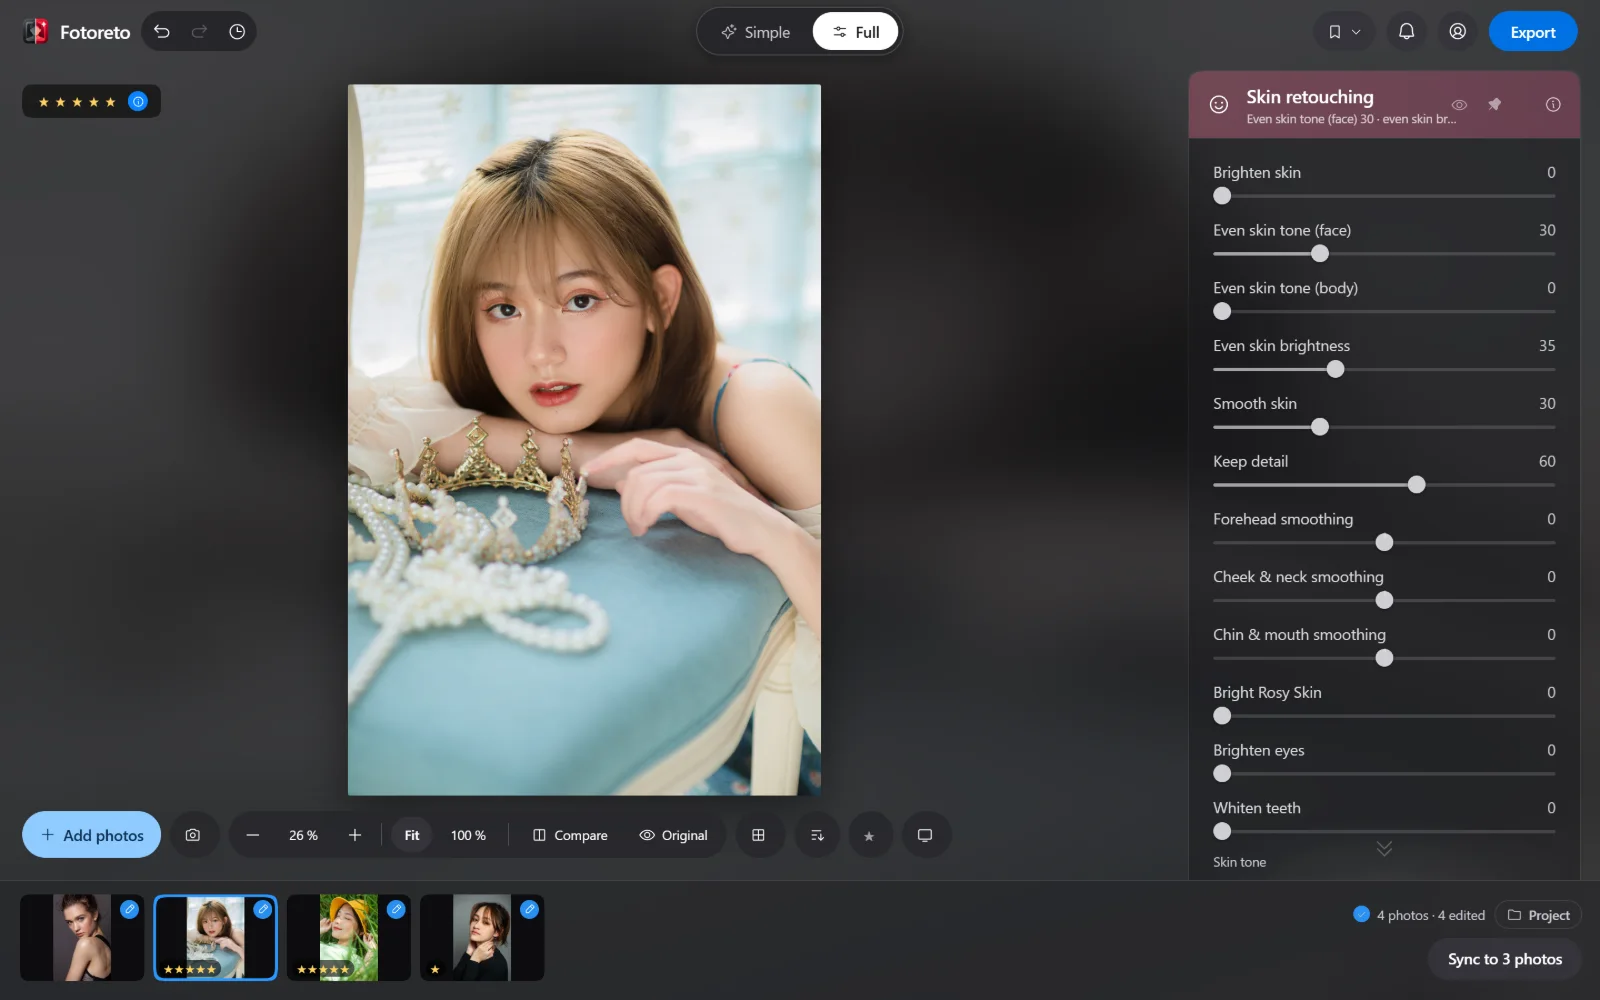This screenshot has width=1600, height=1000.
Task: Open the user account icon
Action: [x=1458, y=32]
